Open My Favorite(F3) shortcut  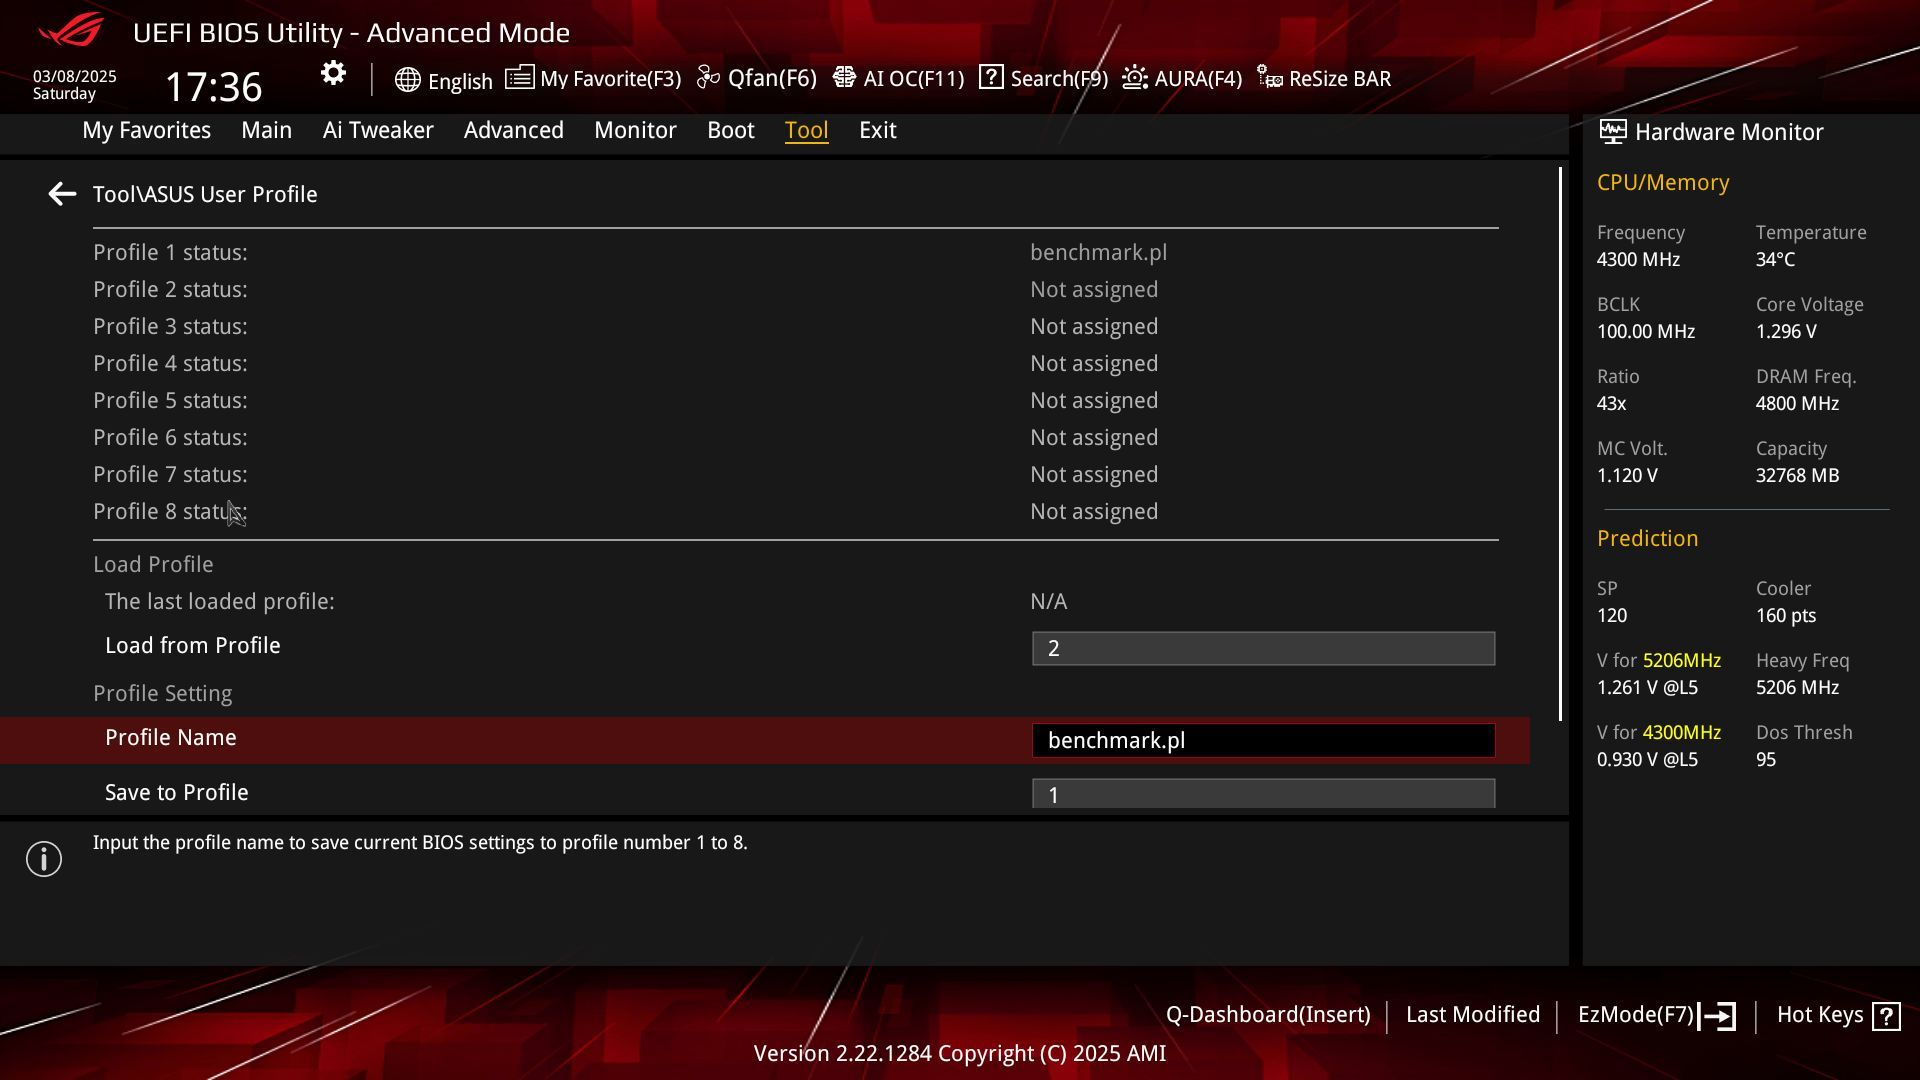coord(593,78)
